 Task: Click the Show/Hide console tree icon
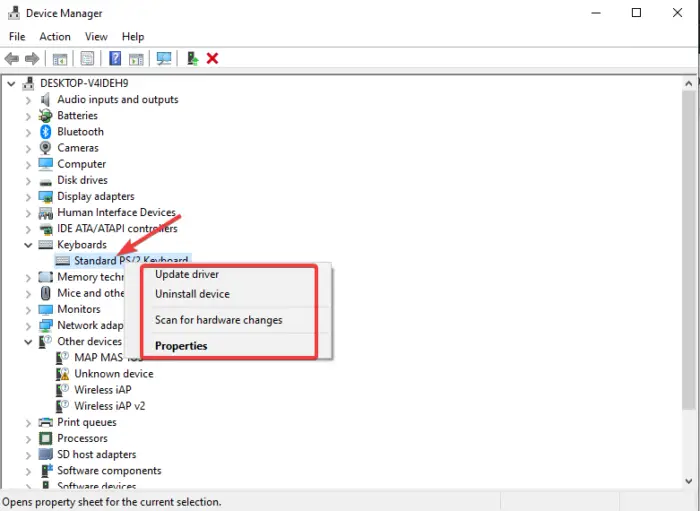60,58
